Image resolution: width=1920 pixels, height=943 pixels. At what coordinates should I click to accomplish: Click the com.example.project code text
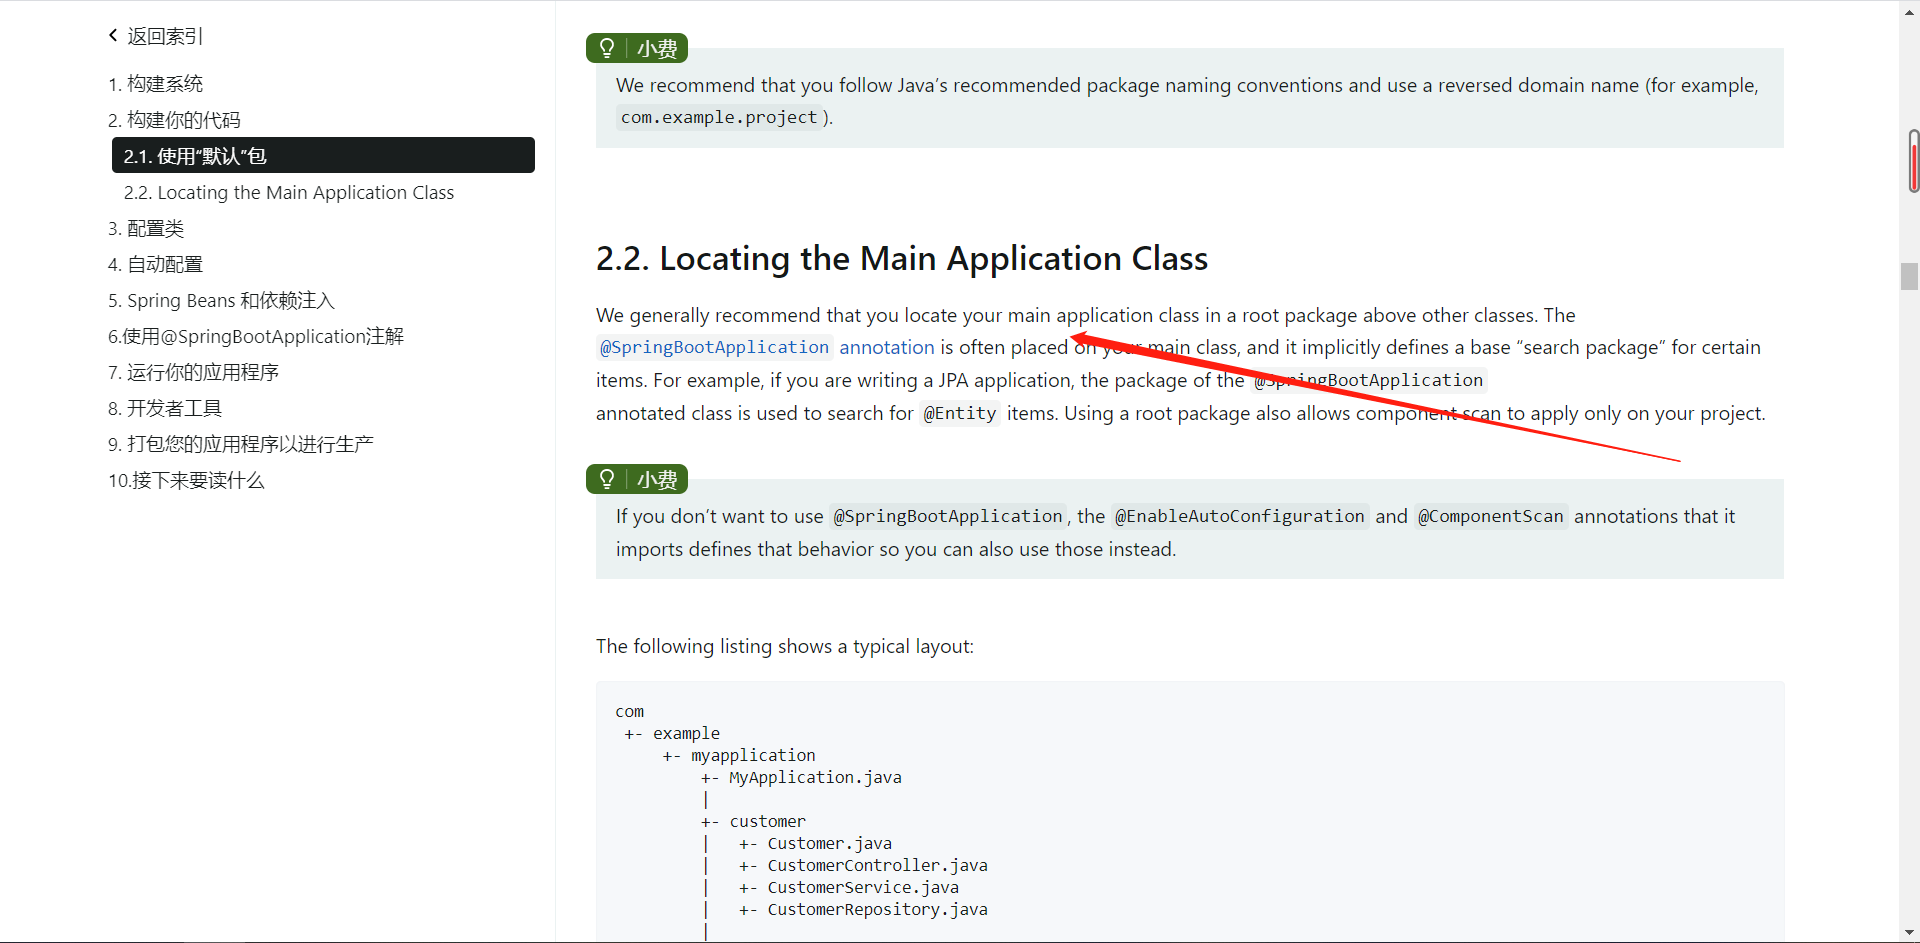(x=719, y=117)
